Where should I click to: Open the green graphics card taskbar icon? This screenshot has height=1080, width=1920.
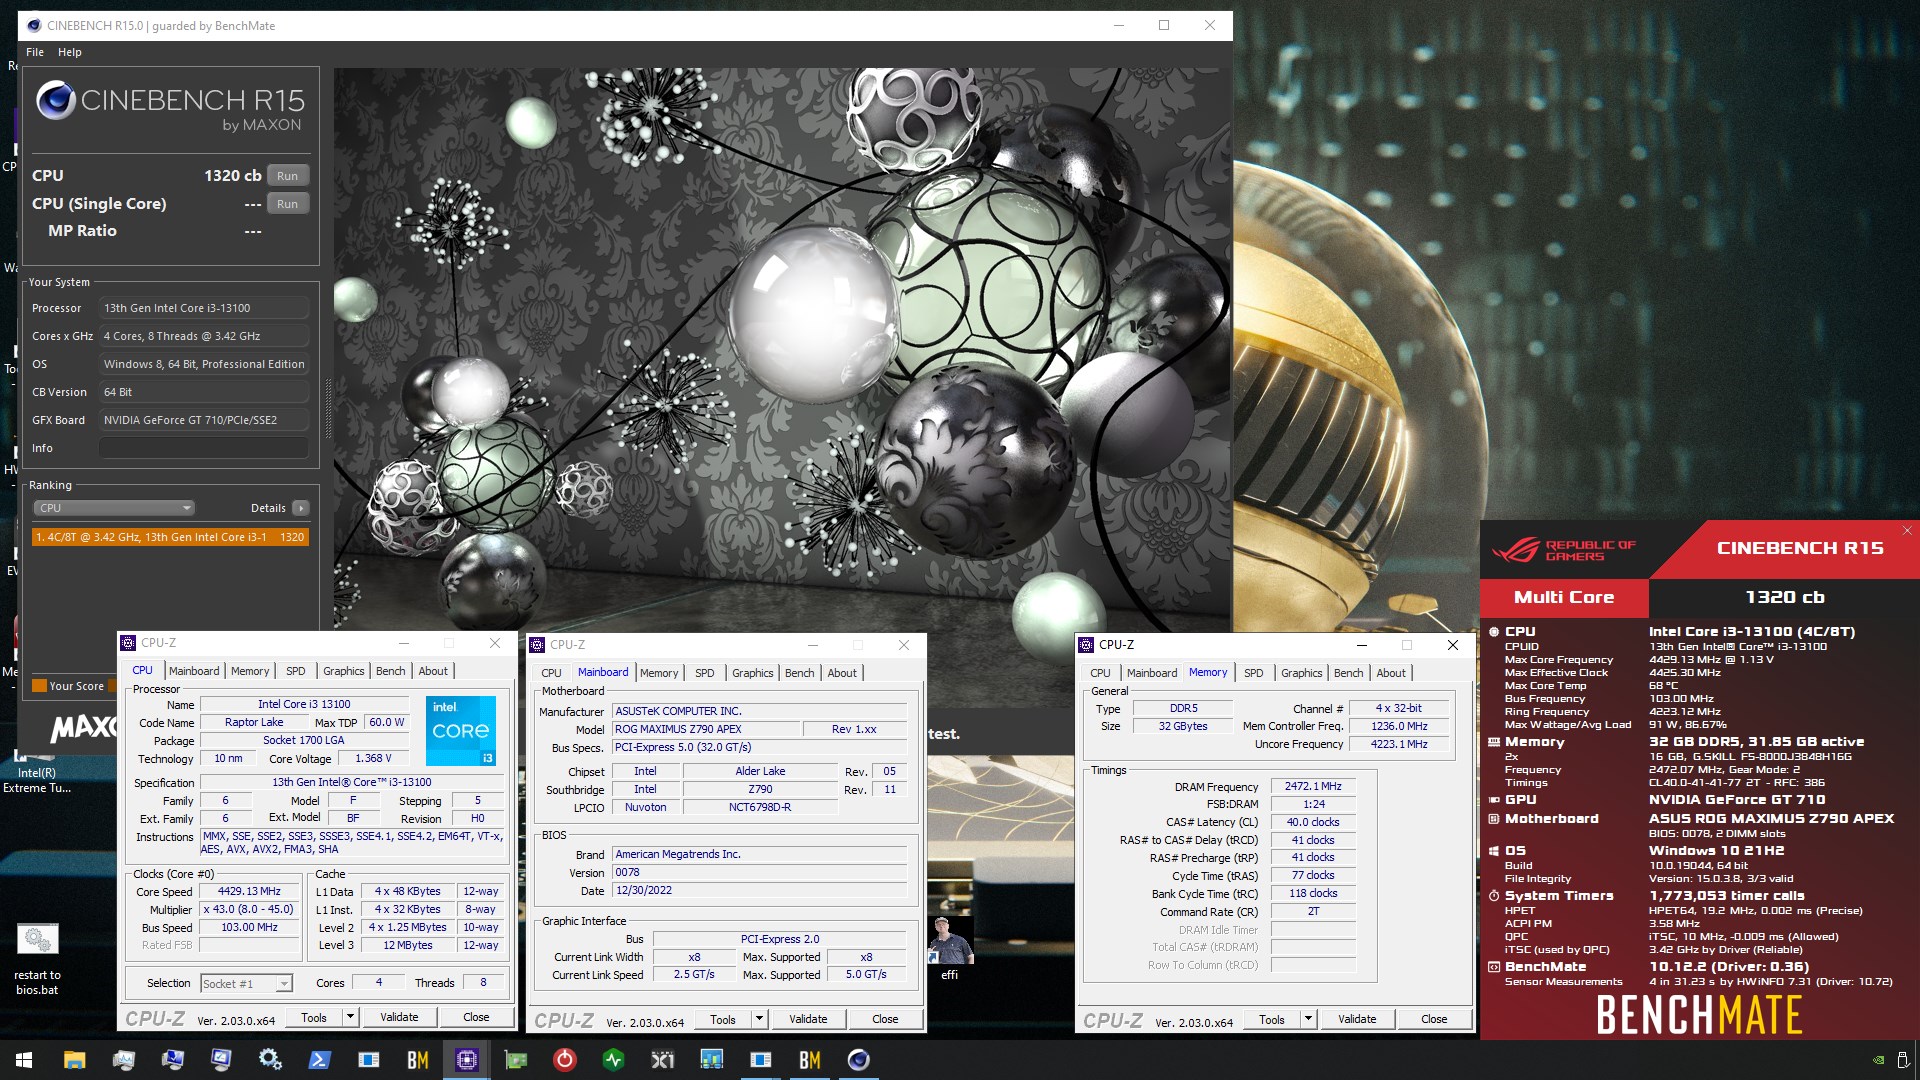[x=515, y=1060]
